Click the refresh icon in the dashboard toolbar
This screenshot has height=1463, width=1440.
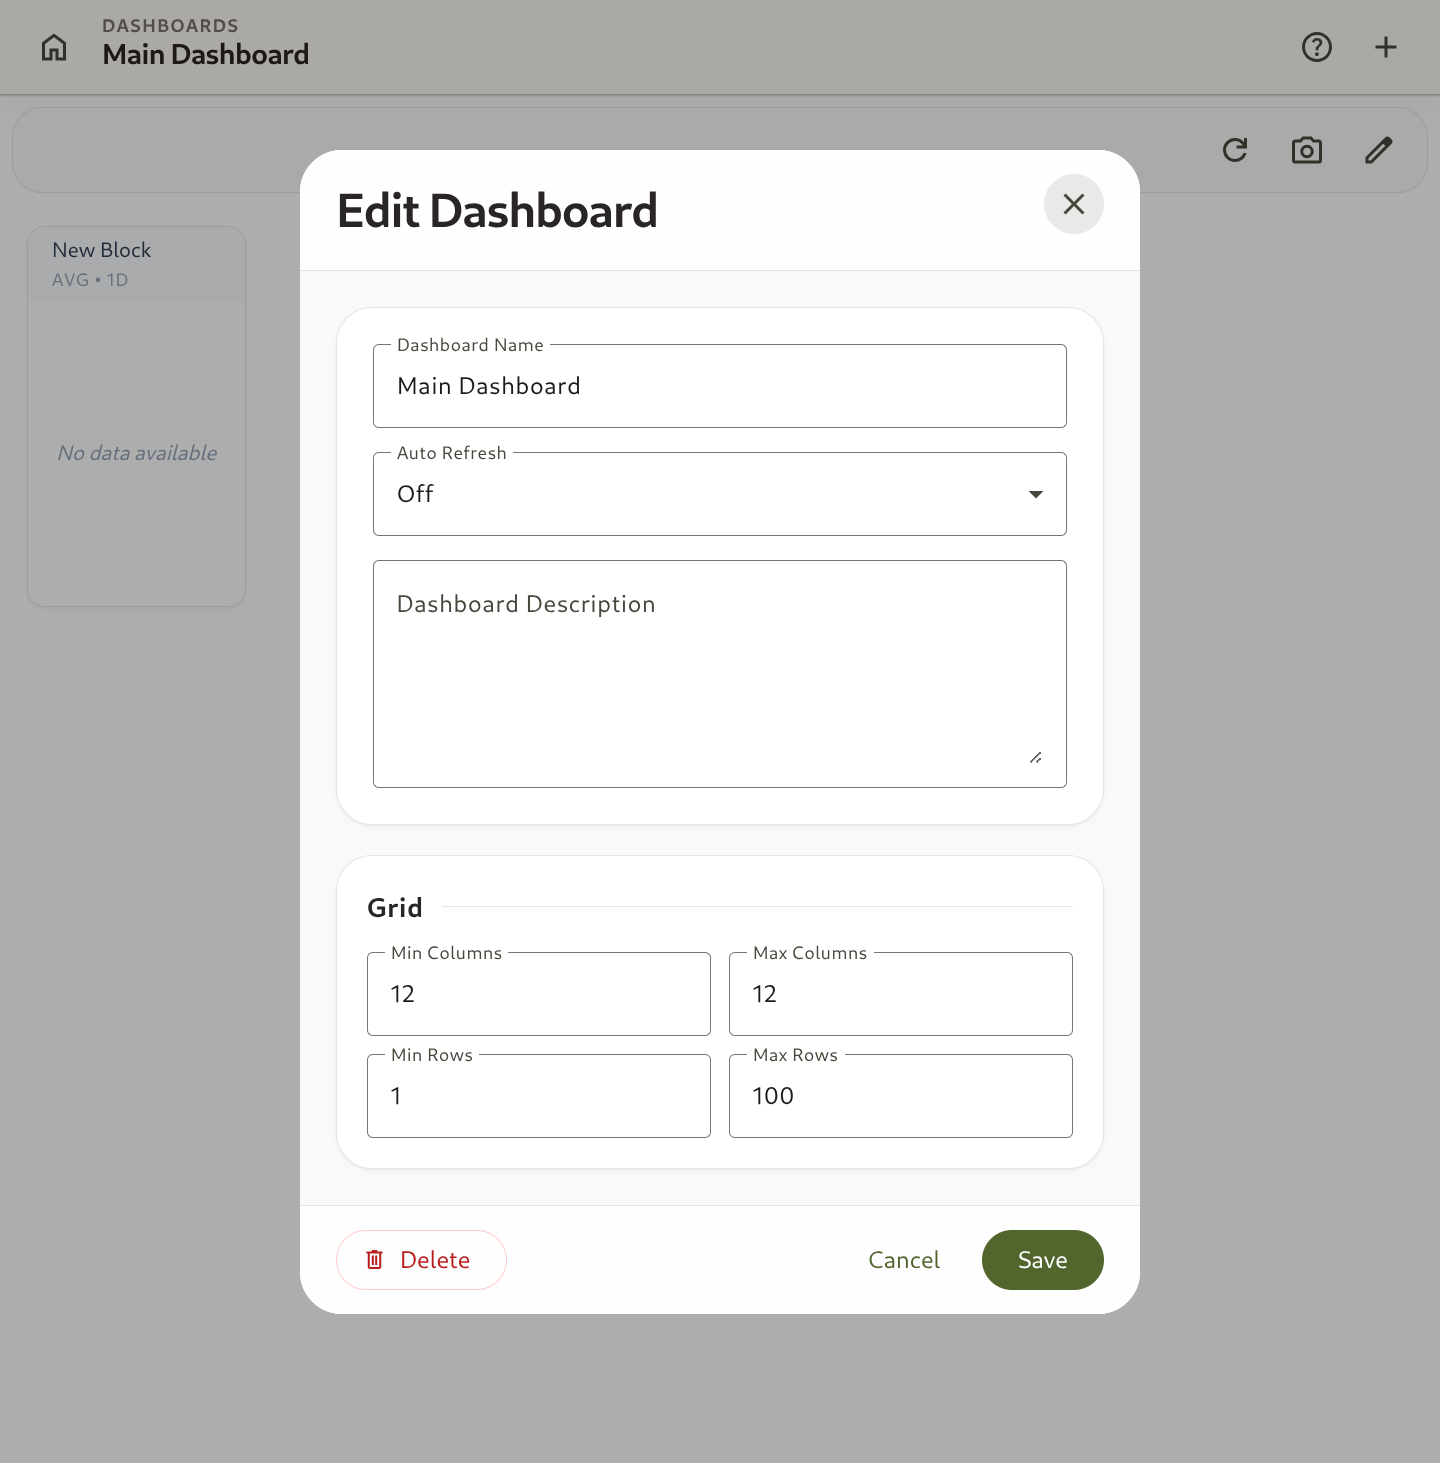click(1235, 150)
